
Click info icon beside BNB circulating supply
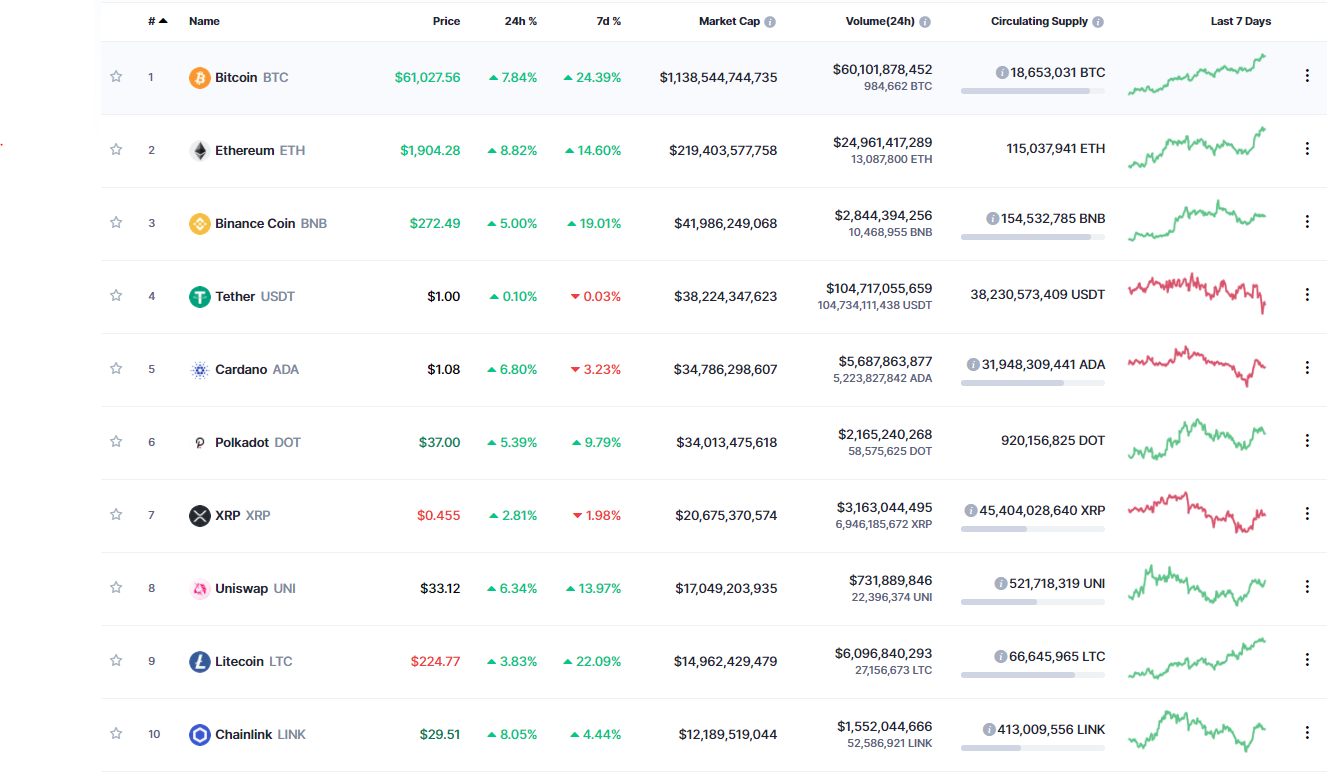pyautogui.click(x=993, y=218)
